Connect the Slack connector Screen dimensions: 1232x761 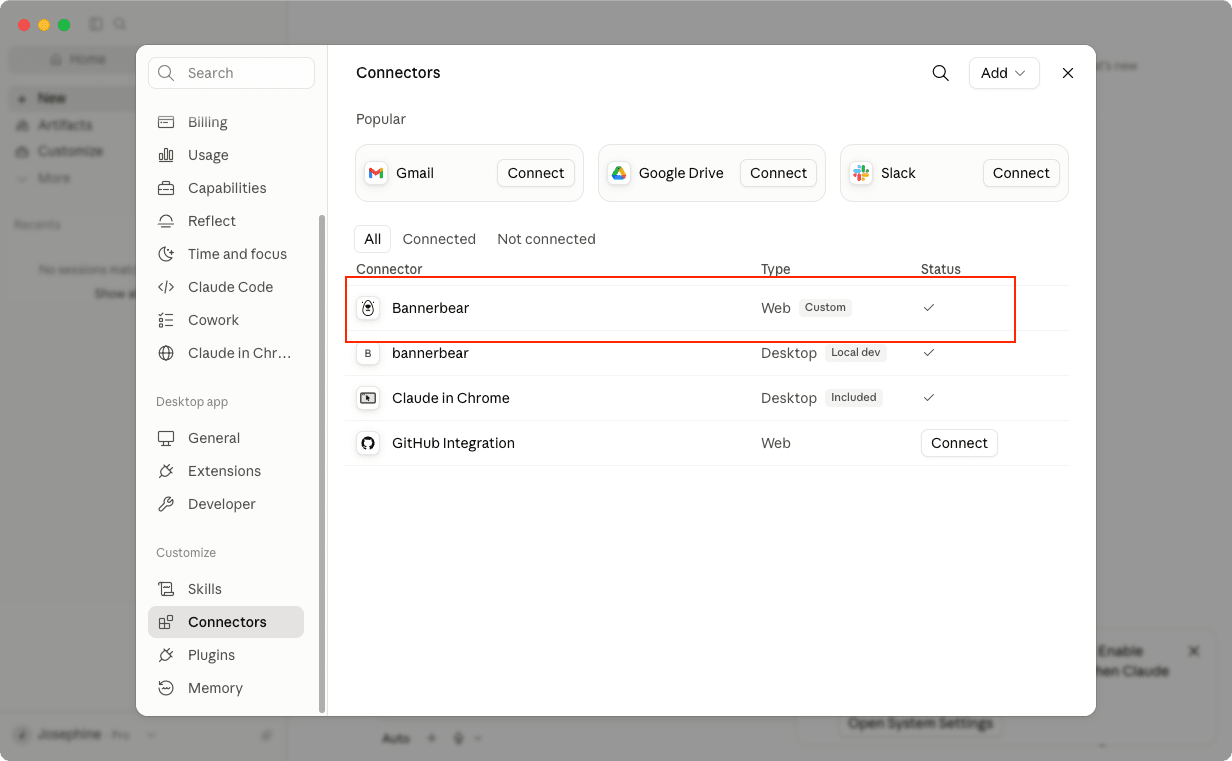[x=1021, y=173]
